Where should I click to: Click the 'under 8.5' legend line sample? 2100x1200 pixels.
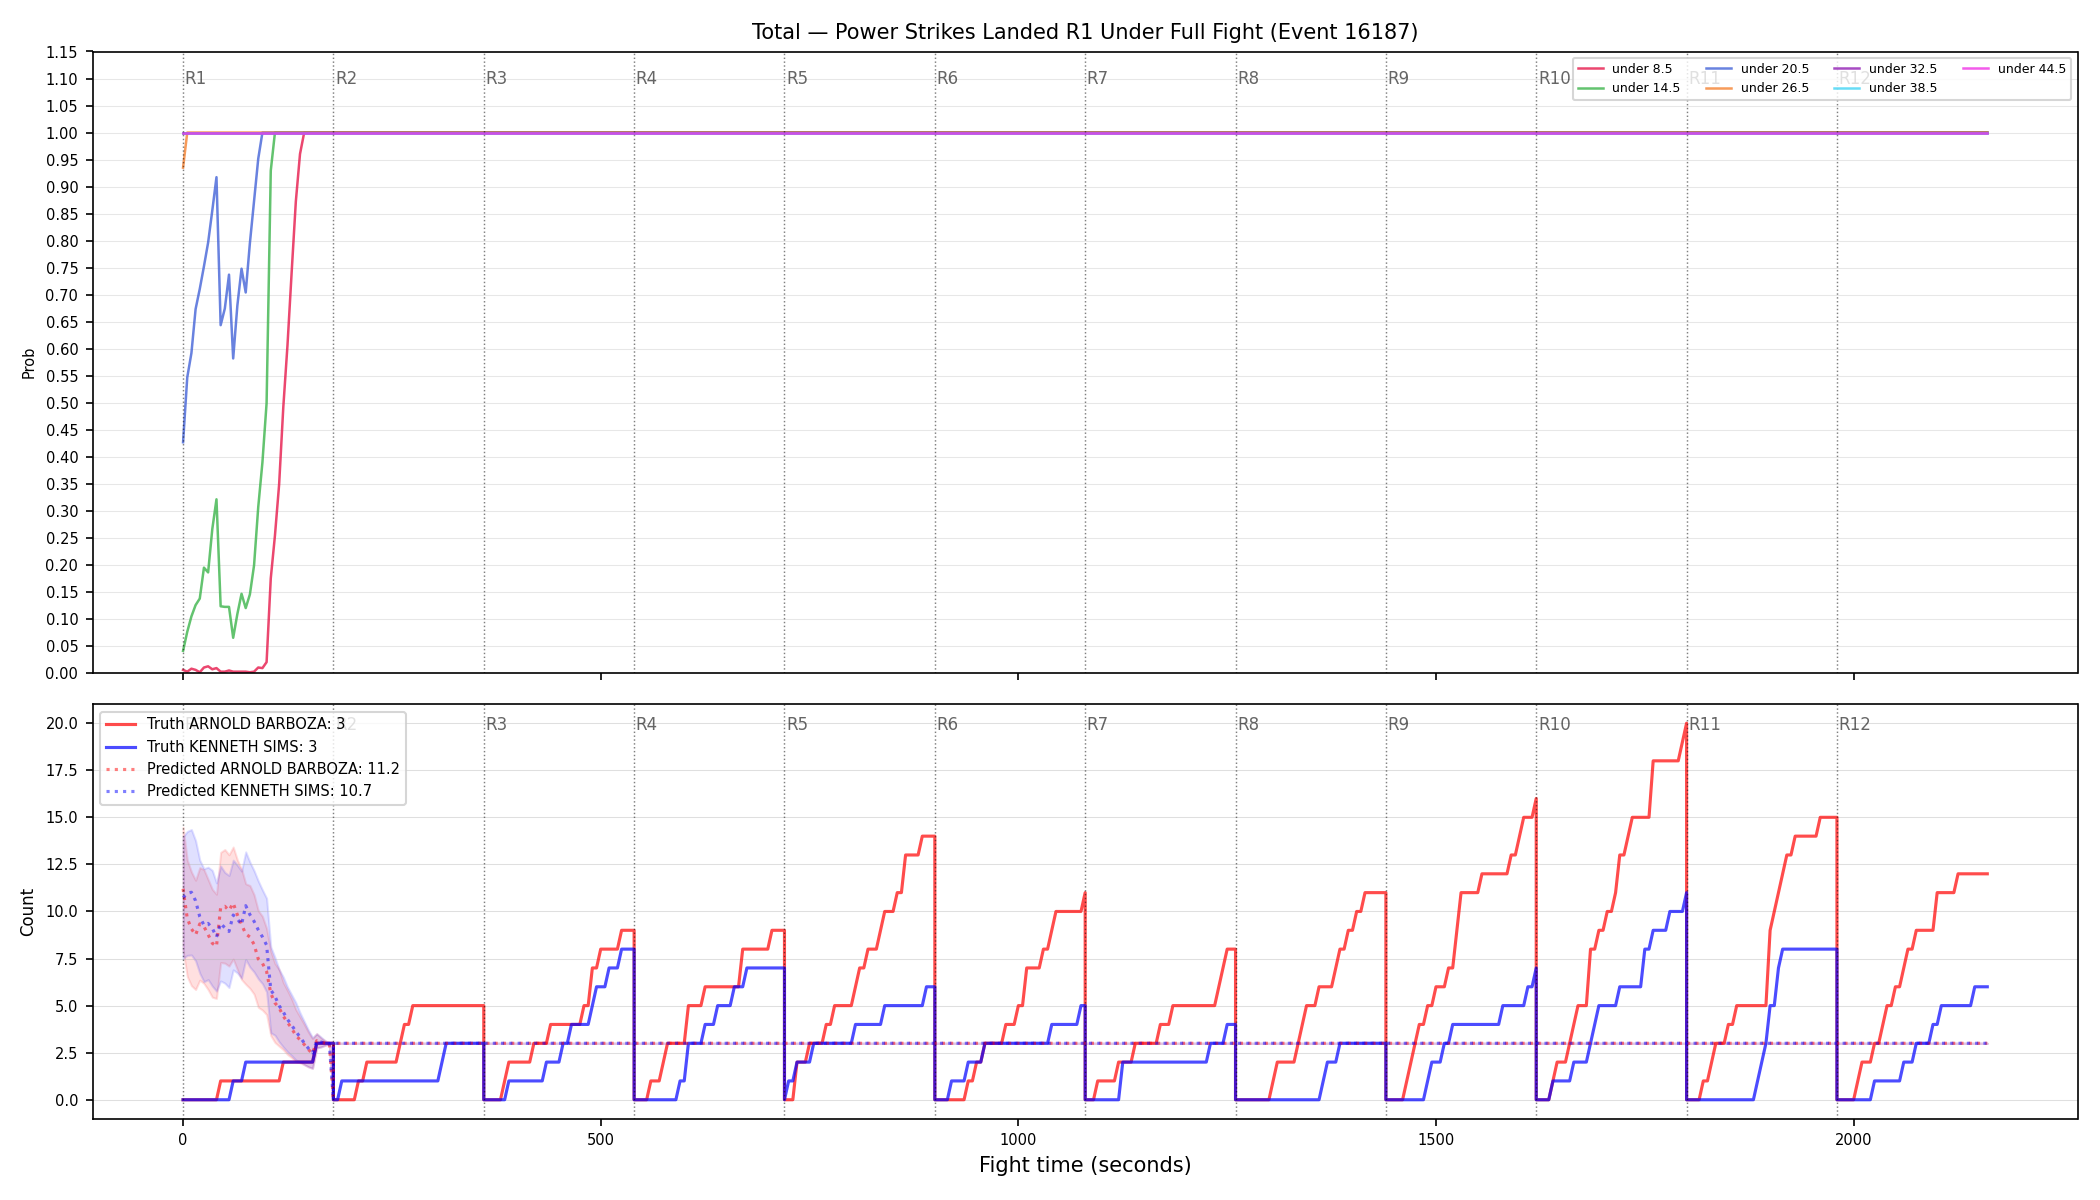[1591, 69]
